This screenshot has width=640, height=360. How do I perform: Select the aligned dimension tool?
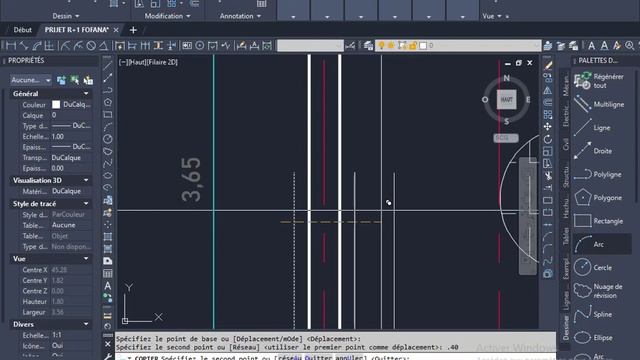pyautogui.click(x=24, y=46)
